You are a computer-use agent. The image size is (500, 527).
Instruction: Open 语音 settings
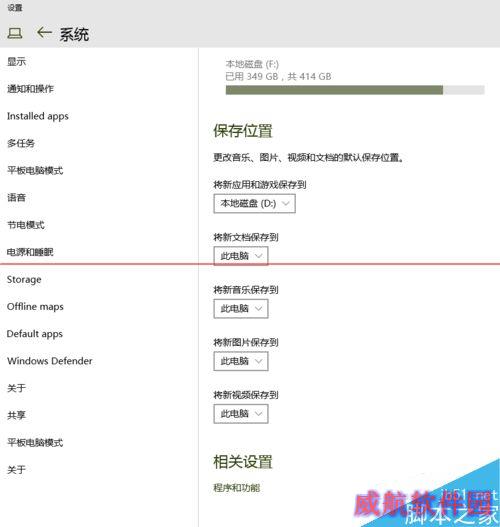(16, 198)
